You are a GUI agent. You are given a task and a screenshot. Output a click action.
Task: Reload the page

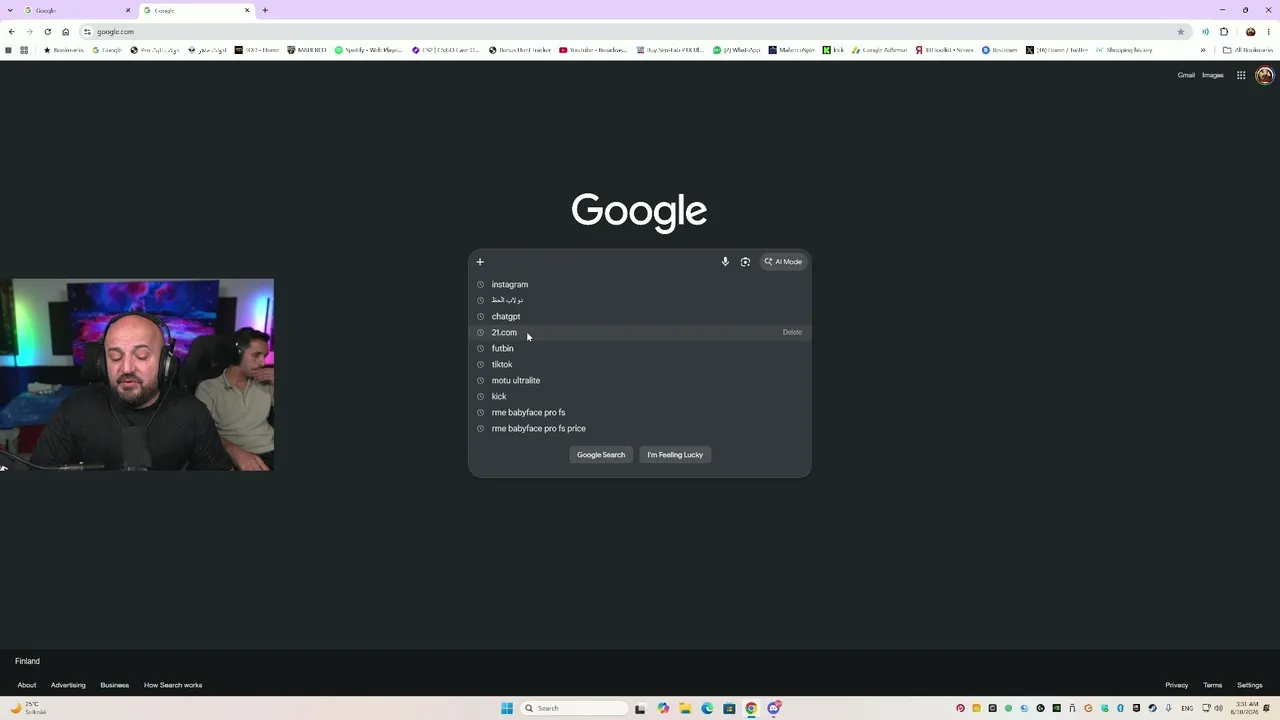tap(47, 32)
